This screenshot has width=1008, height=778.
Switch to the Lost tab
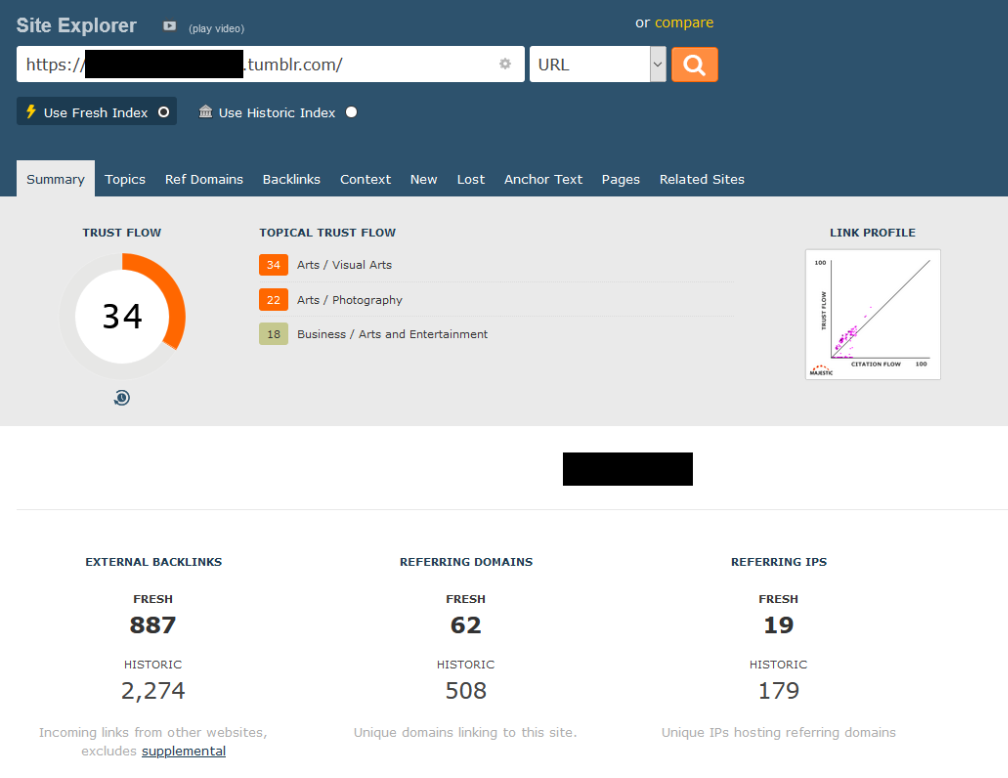point(471,179)
